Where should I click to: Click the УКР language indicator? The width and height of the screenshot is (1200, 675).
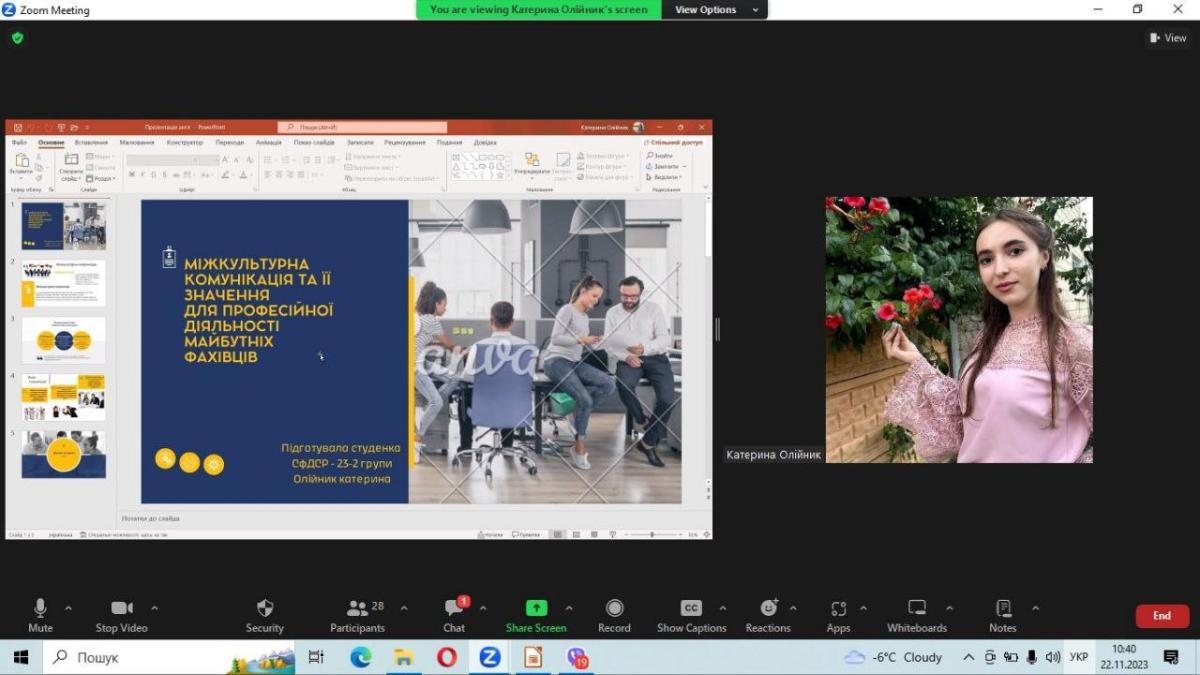pyautogui.click(x=1079, y=657)
